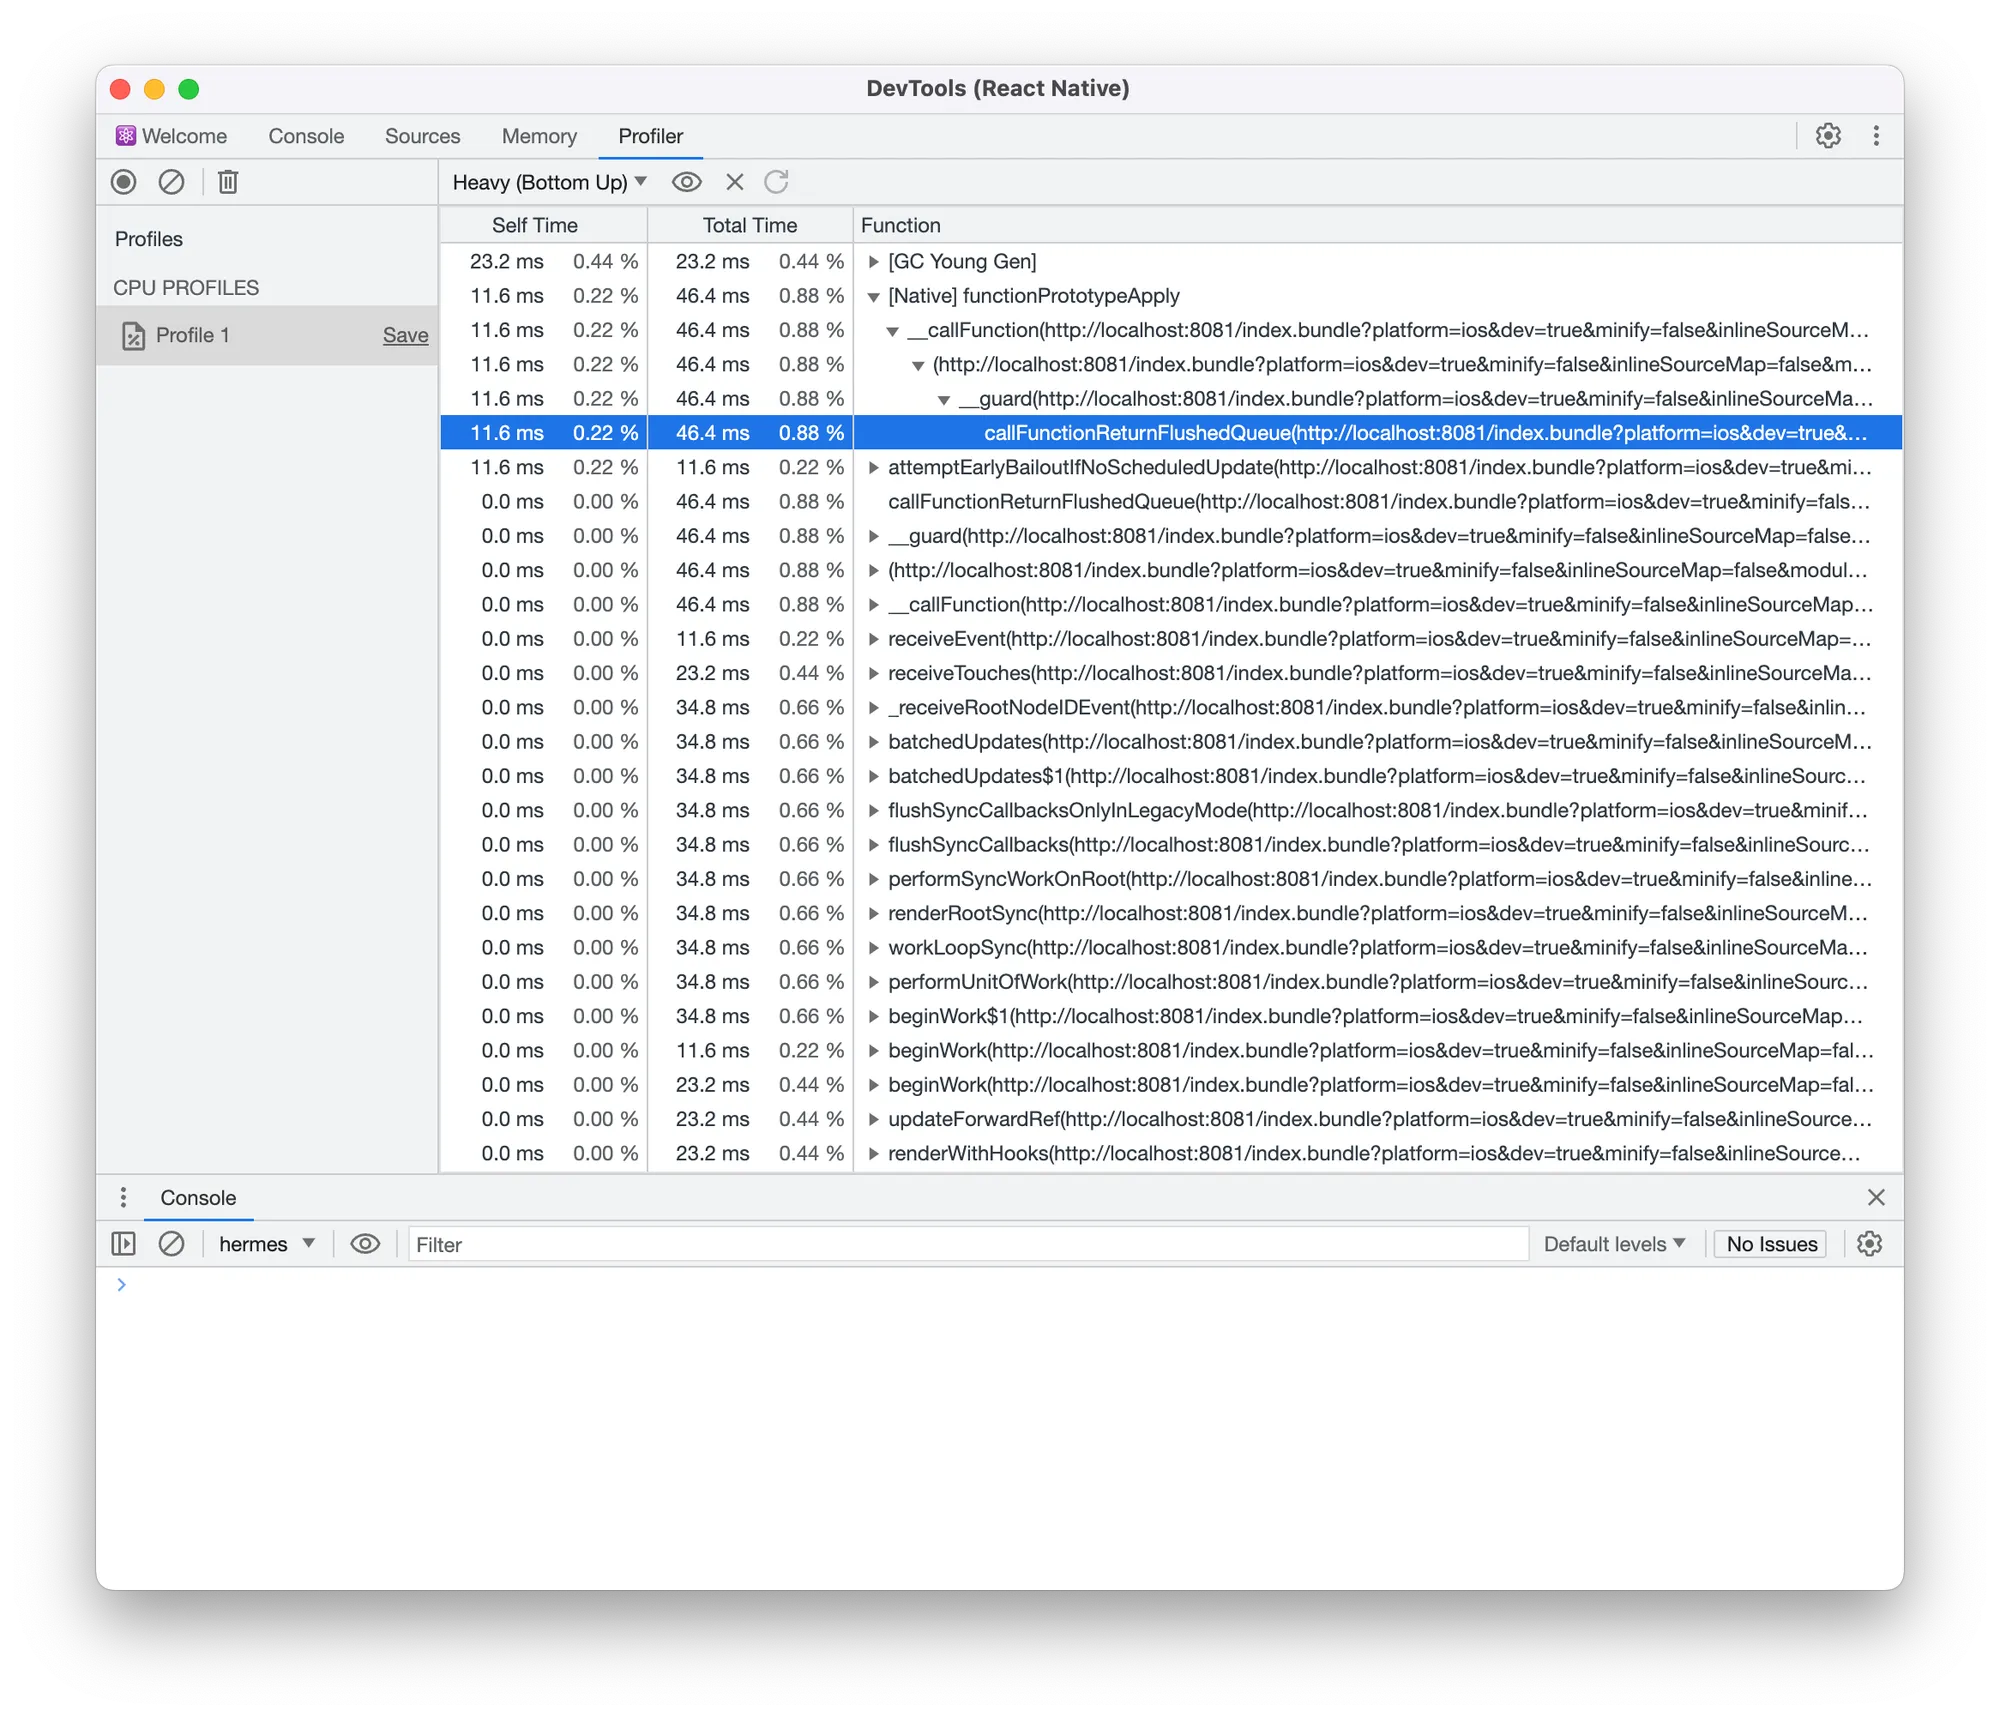Show the console sidebar panel icon

(123, 1244)
